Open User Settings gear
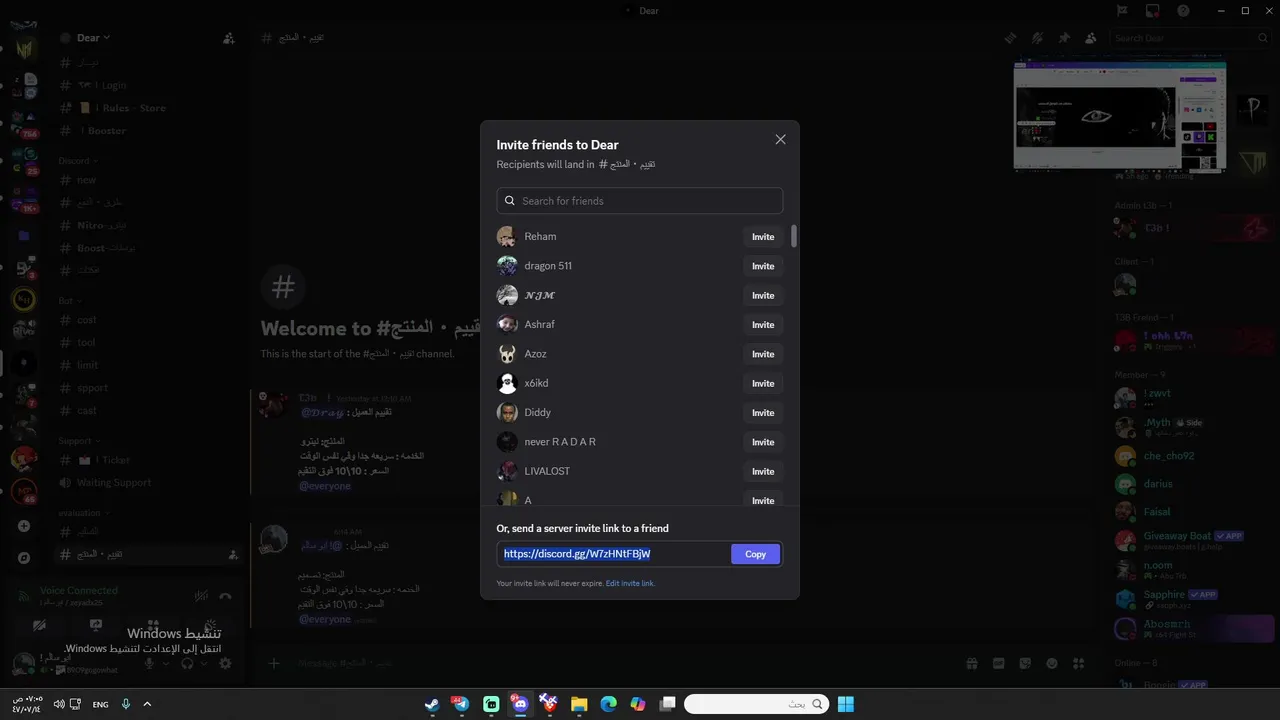The height and width of the screenshot is (720, 1280). [226, 664]
